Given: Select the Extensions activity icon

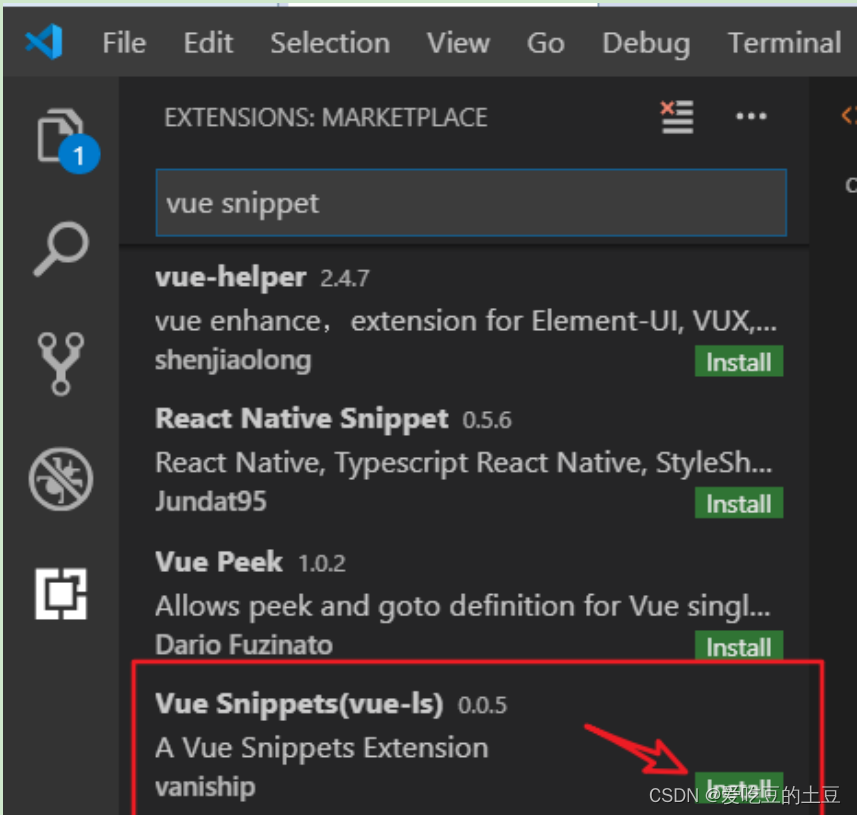Looking at the screenshot, I should [60, 593].
